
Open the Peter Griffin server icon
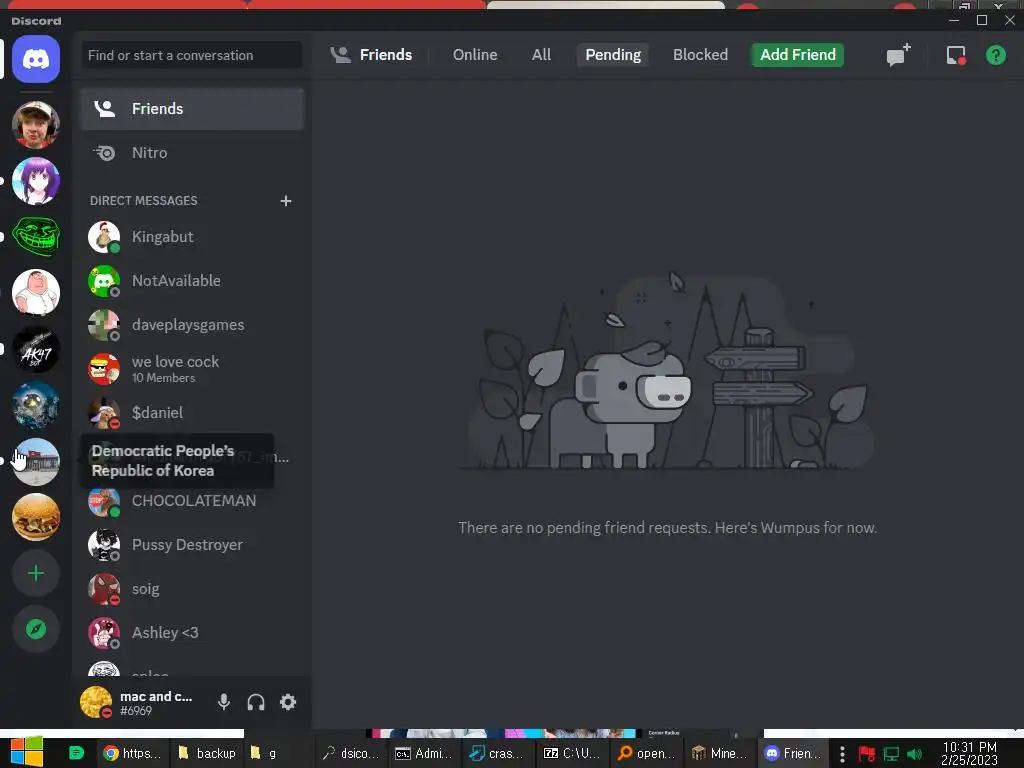point(36,293)
